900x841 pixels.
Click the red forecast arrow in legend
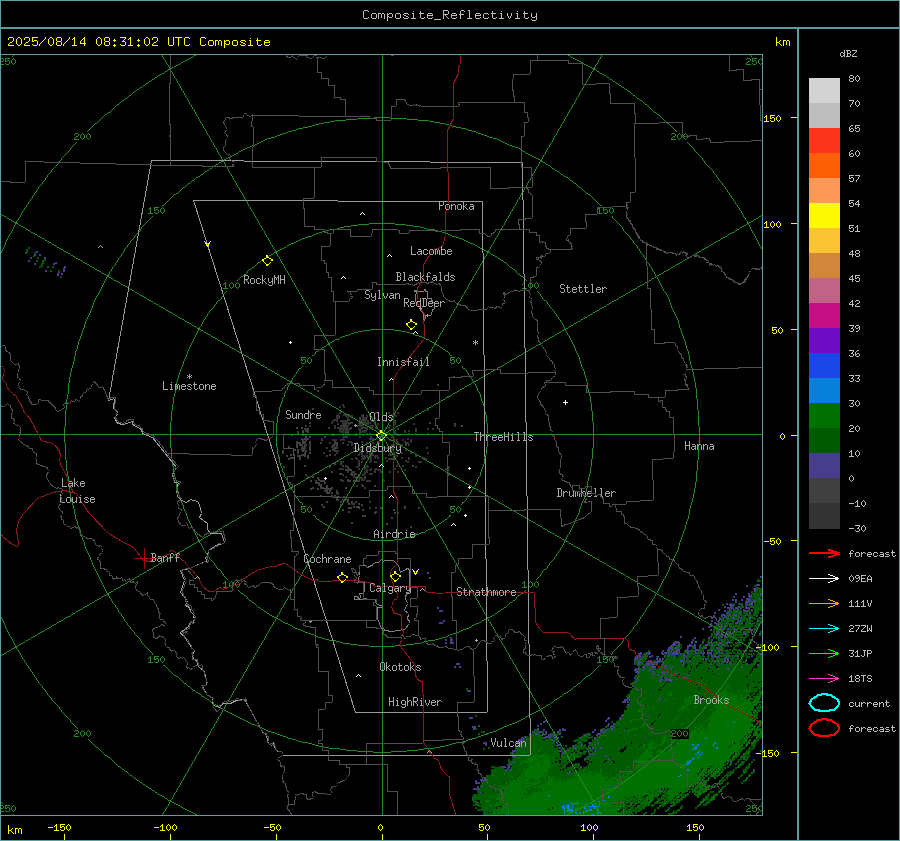[824, 553]
